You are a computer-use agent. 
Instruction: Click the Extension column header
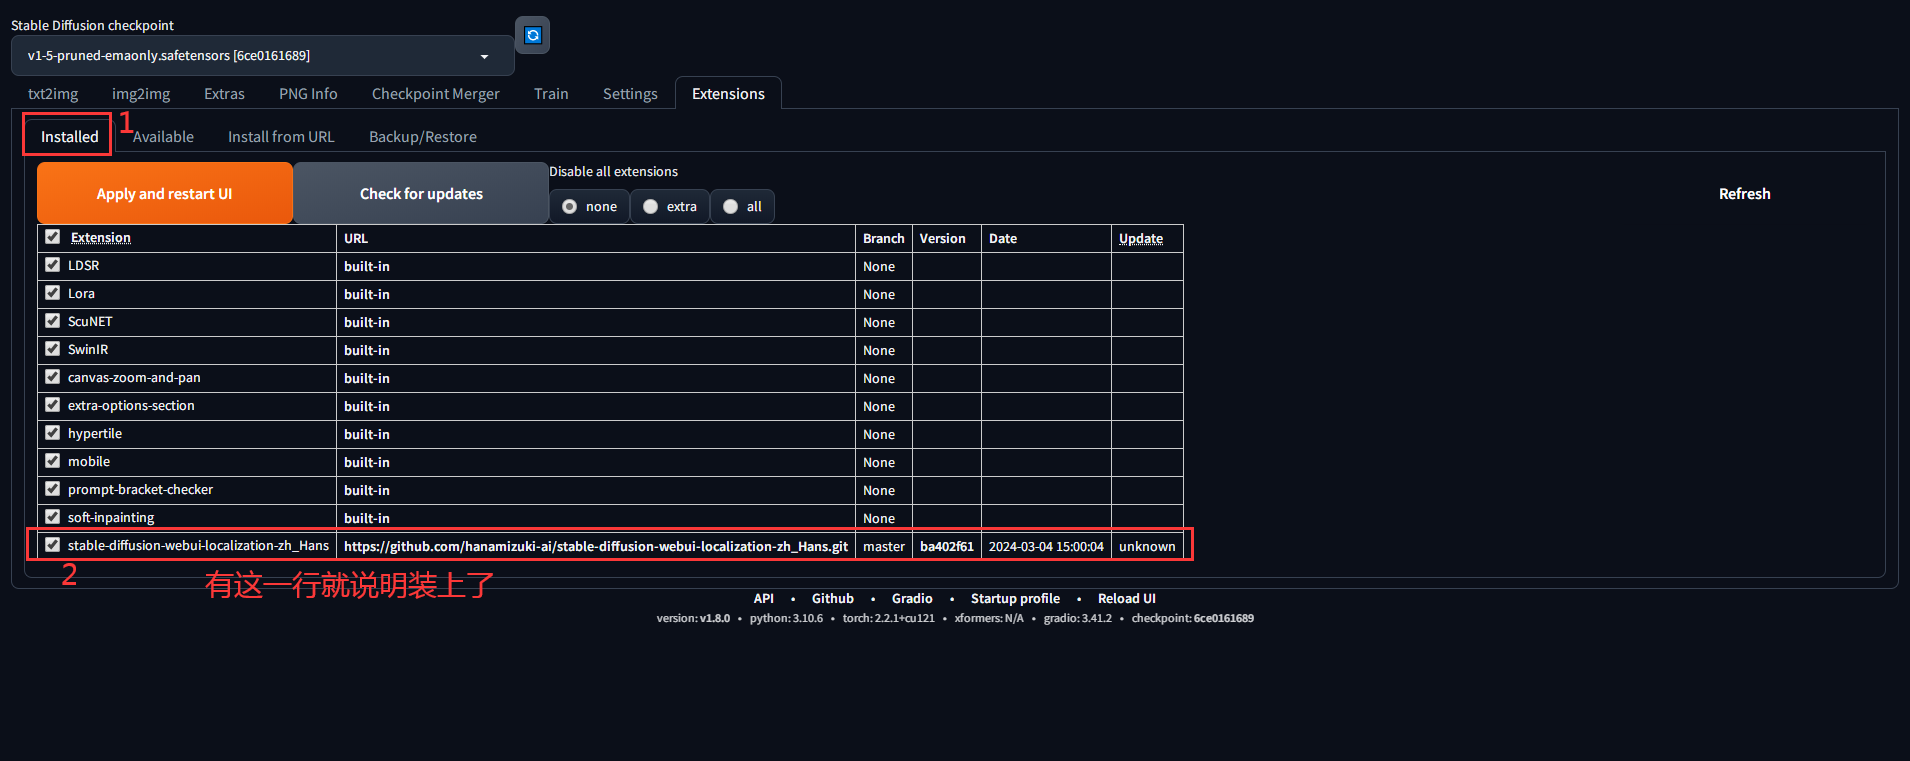(x=101, y=238)
